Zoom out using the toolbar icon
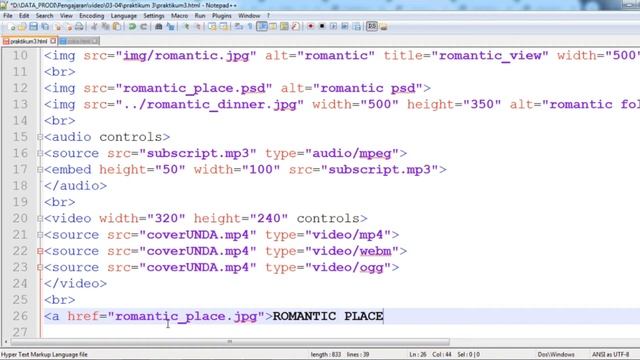 coord(198,27)
